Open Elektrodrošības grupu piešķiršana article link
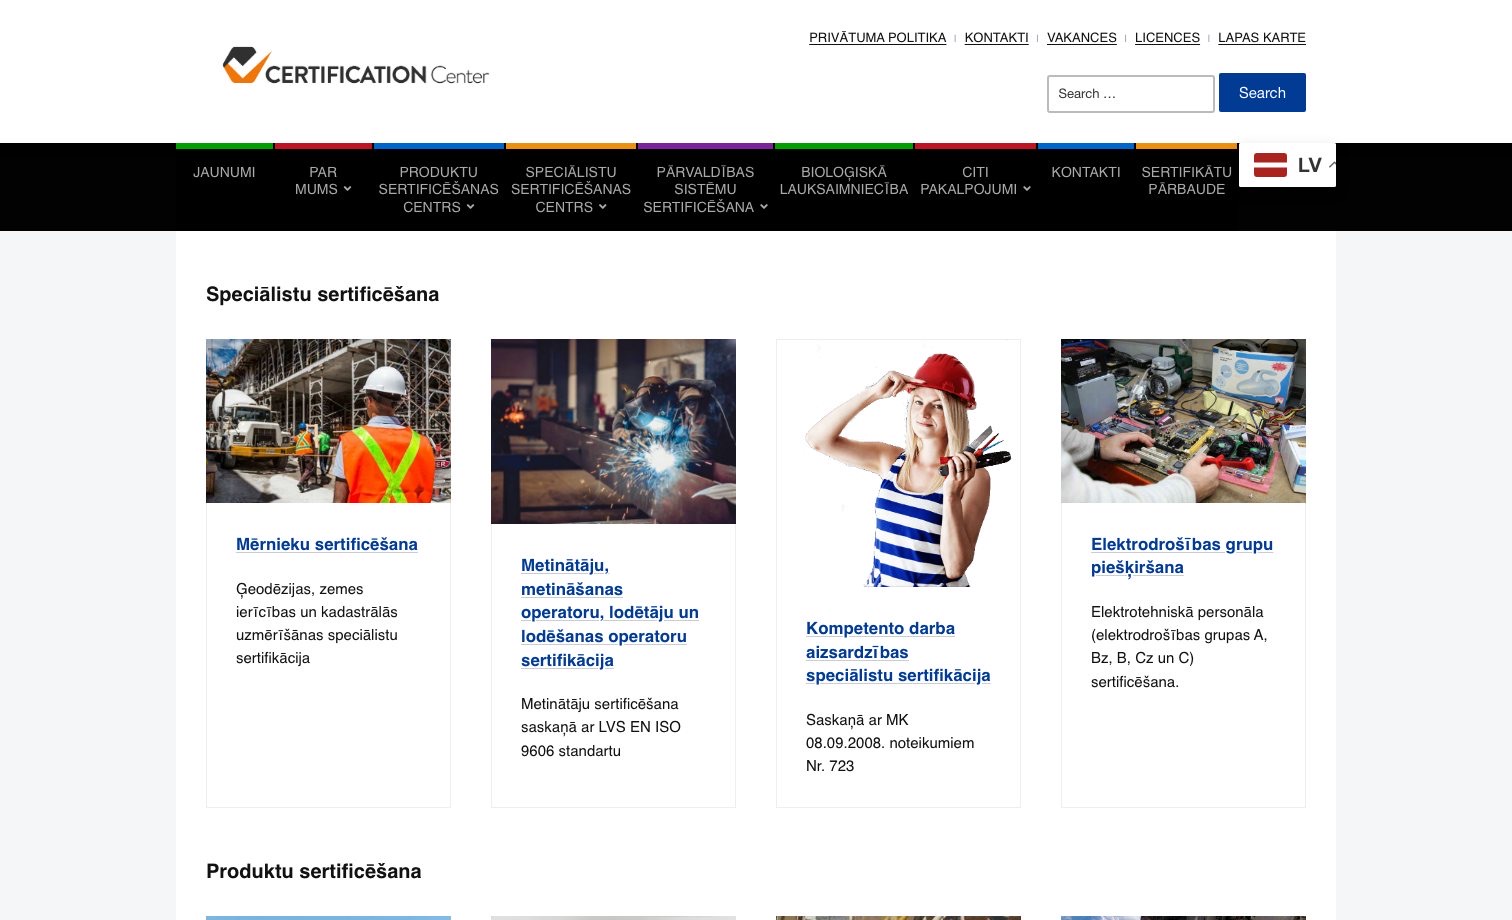The width and height of the screenshot is (1512, 920). [1181, 556]
